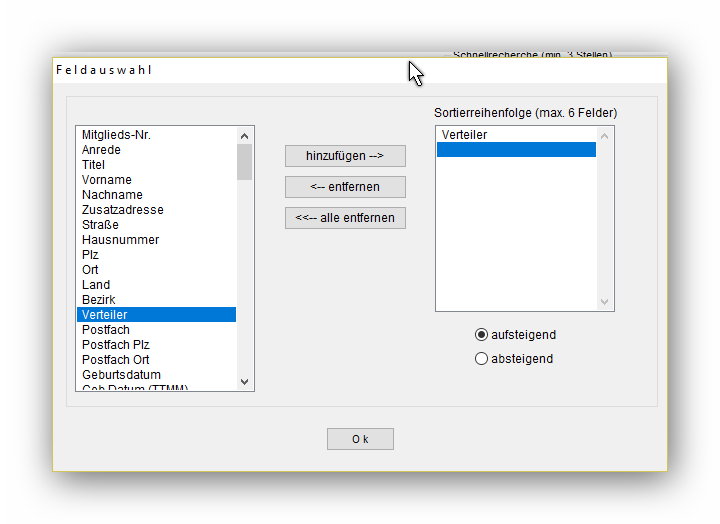Select Bezirk from available fields
The image size is (720, 524).
click(99, 300)
